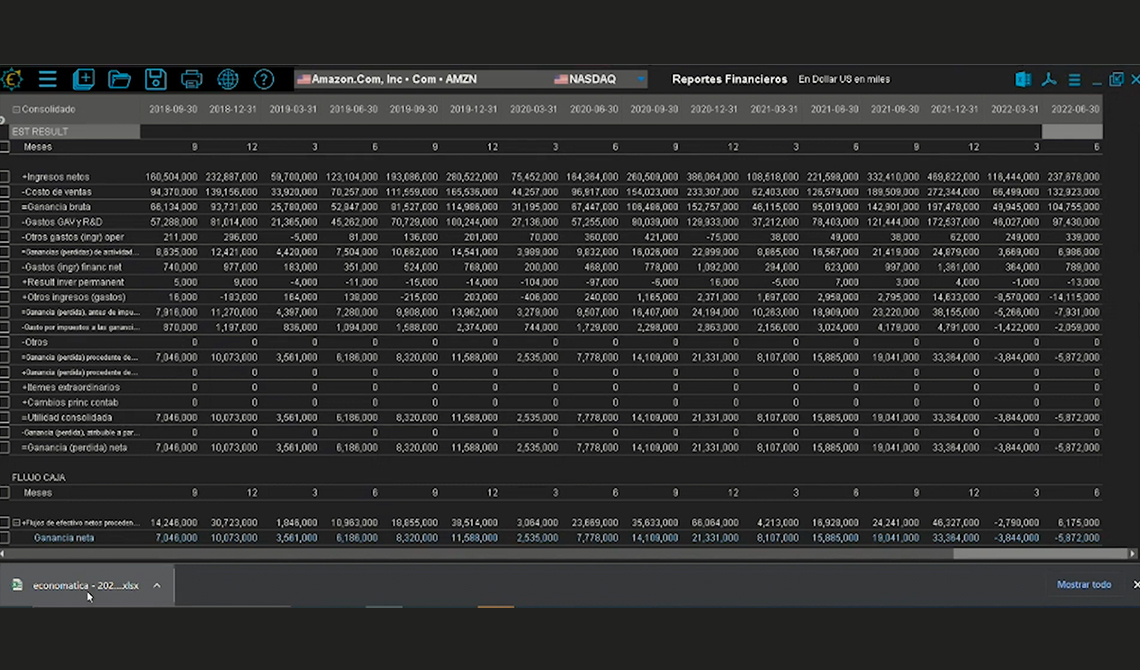Click Ingresos netos value 469,822,000
The image size is (1140, 670).
[955, 177]
